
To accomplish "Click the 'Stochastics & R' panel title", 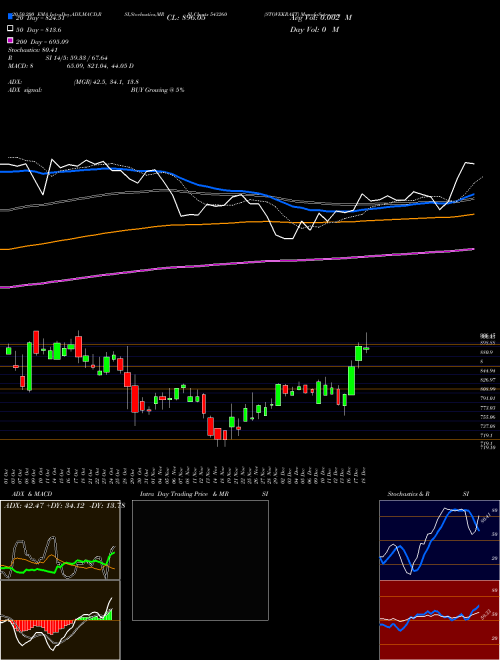I will (x=408, y=494).
